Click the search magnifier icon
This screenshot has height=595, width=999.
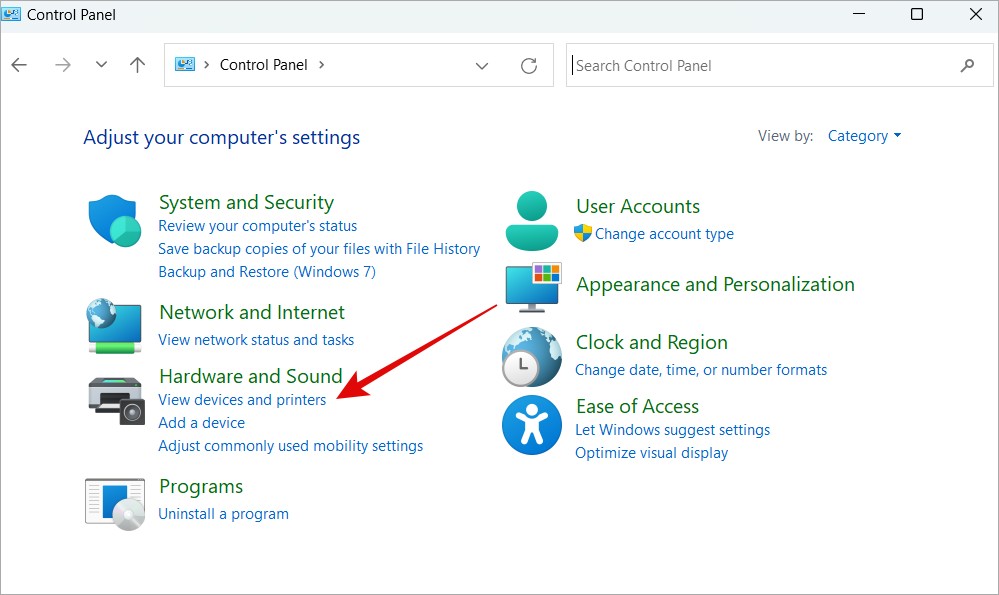click(x=967, y=65)
